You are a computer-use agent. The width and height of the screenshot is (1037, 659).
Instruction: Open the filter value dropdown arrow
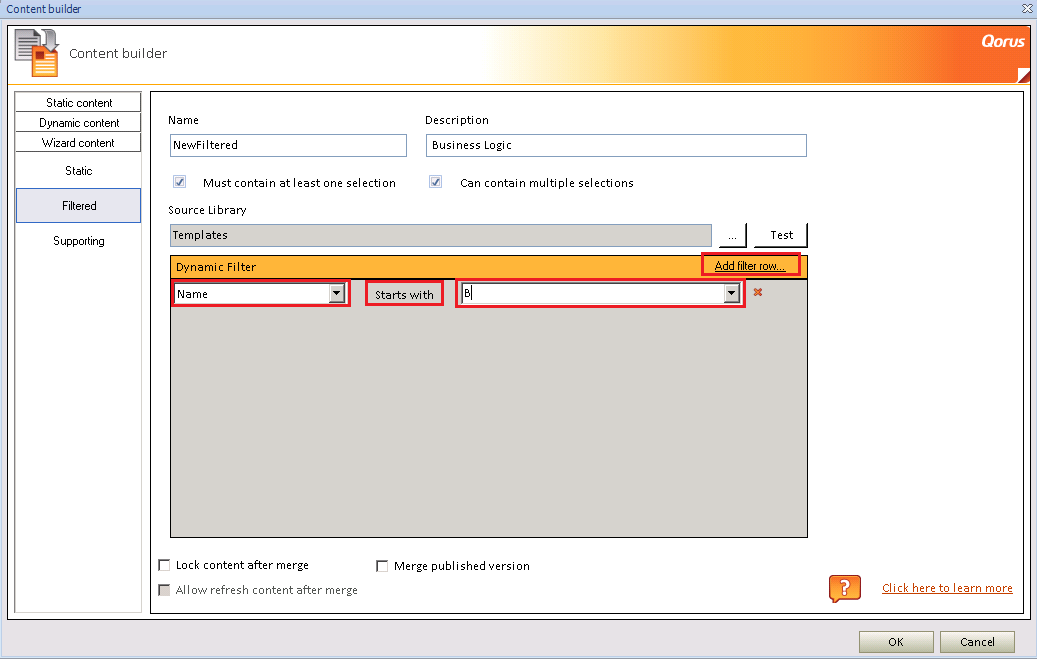[731, 293]
